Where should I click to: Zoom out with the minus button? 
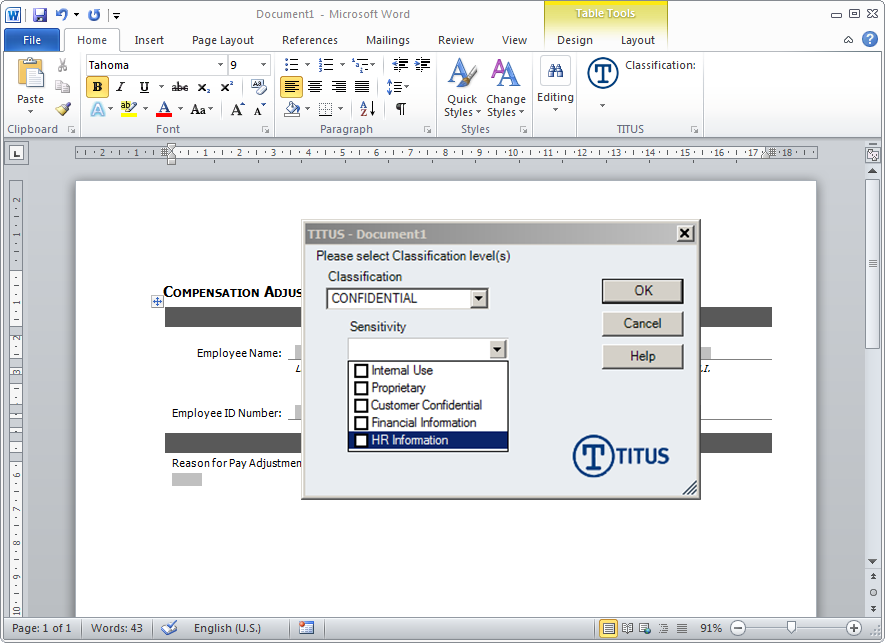tap(738, 628)
